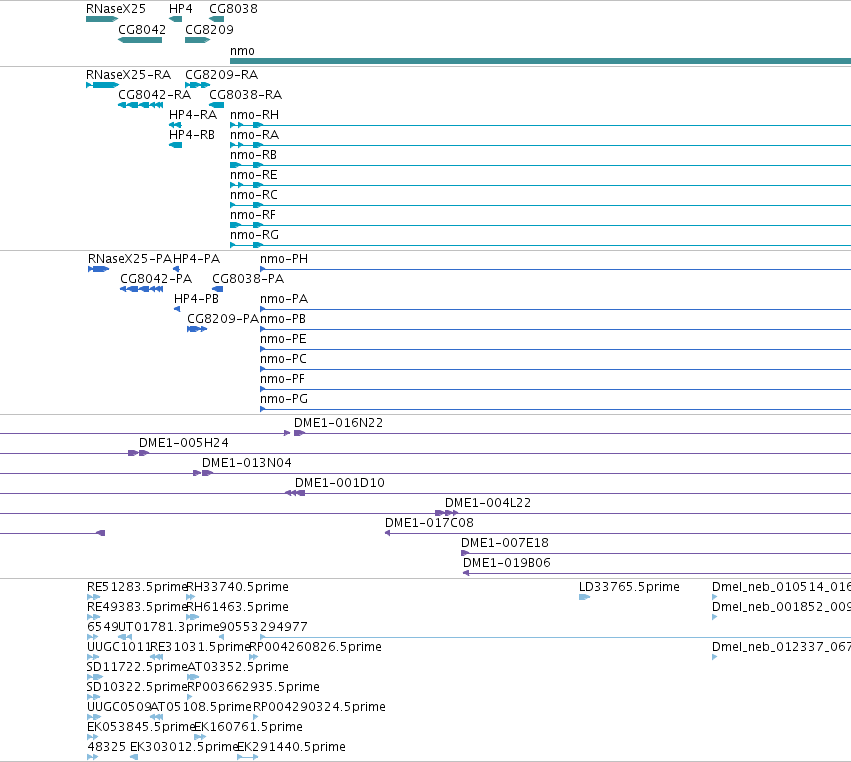Select the RP004290324.5prime EST label
Viewport: 851px width, 762px height.
[x=320, y=707]
